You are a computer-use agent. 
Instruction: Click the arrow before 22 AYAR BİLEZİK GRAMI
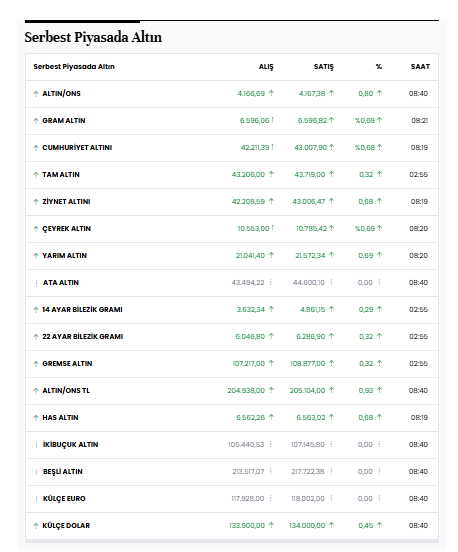(x=36, y=337)
